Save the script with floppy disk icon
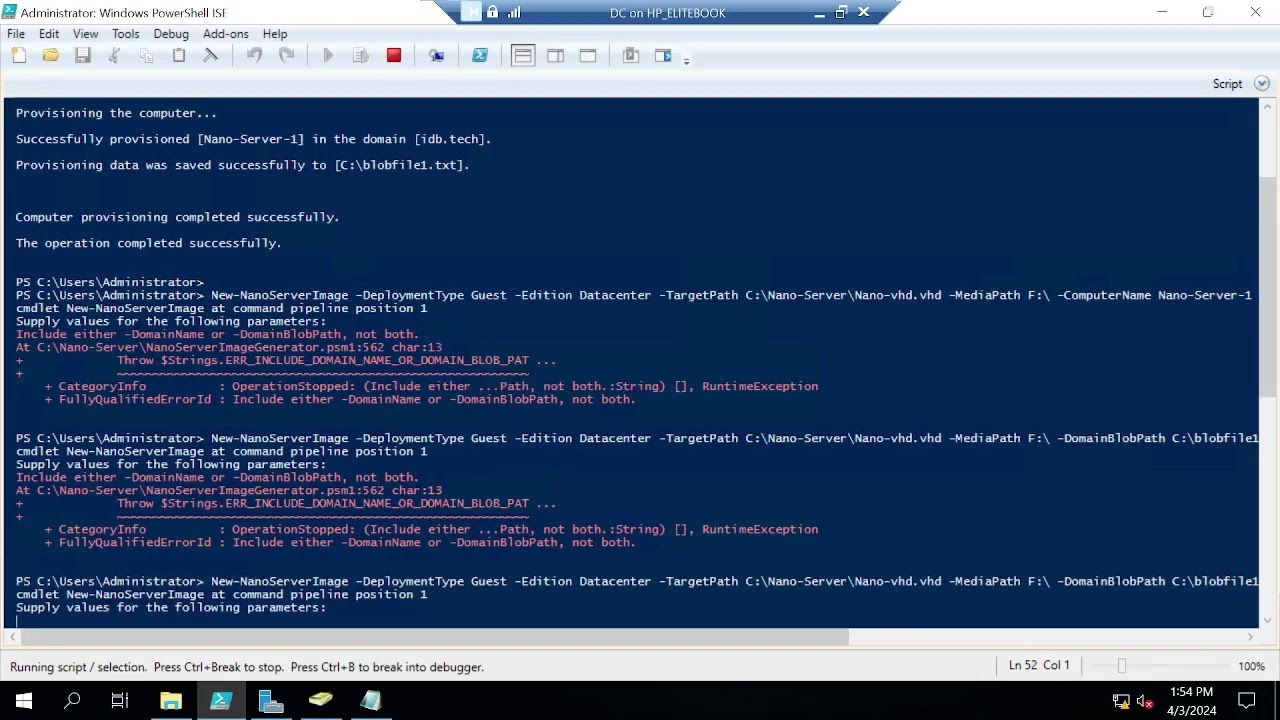 (83, 56)
